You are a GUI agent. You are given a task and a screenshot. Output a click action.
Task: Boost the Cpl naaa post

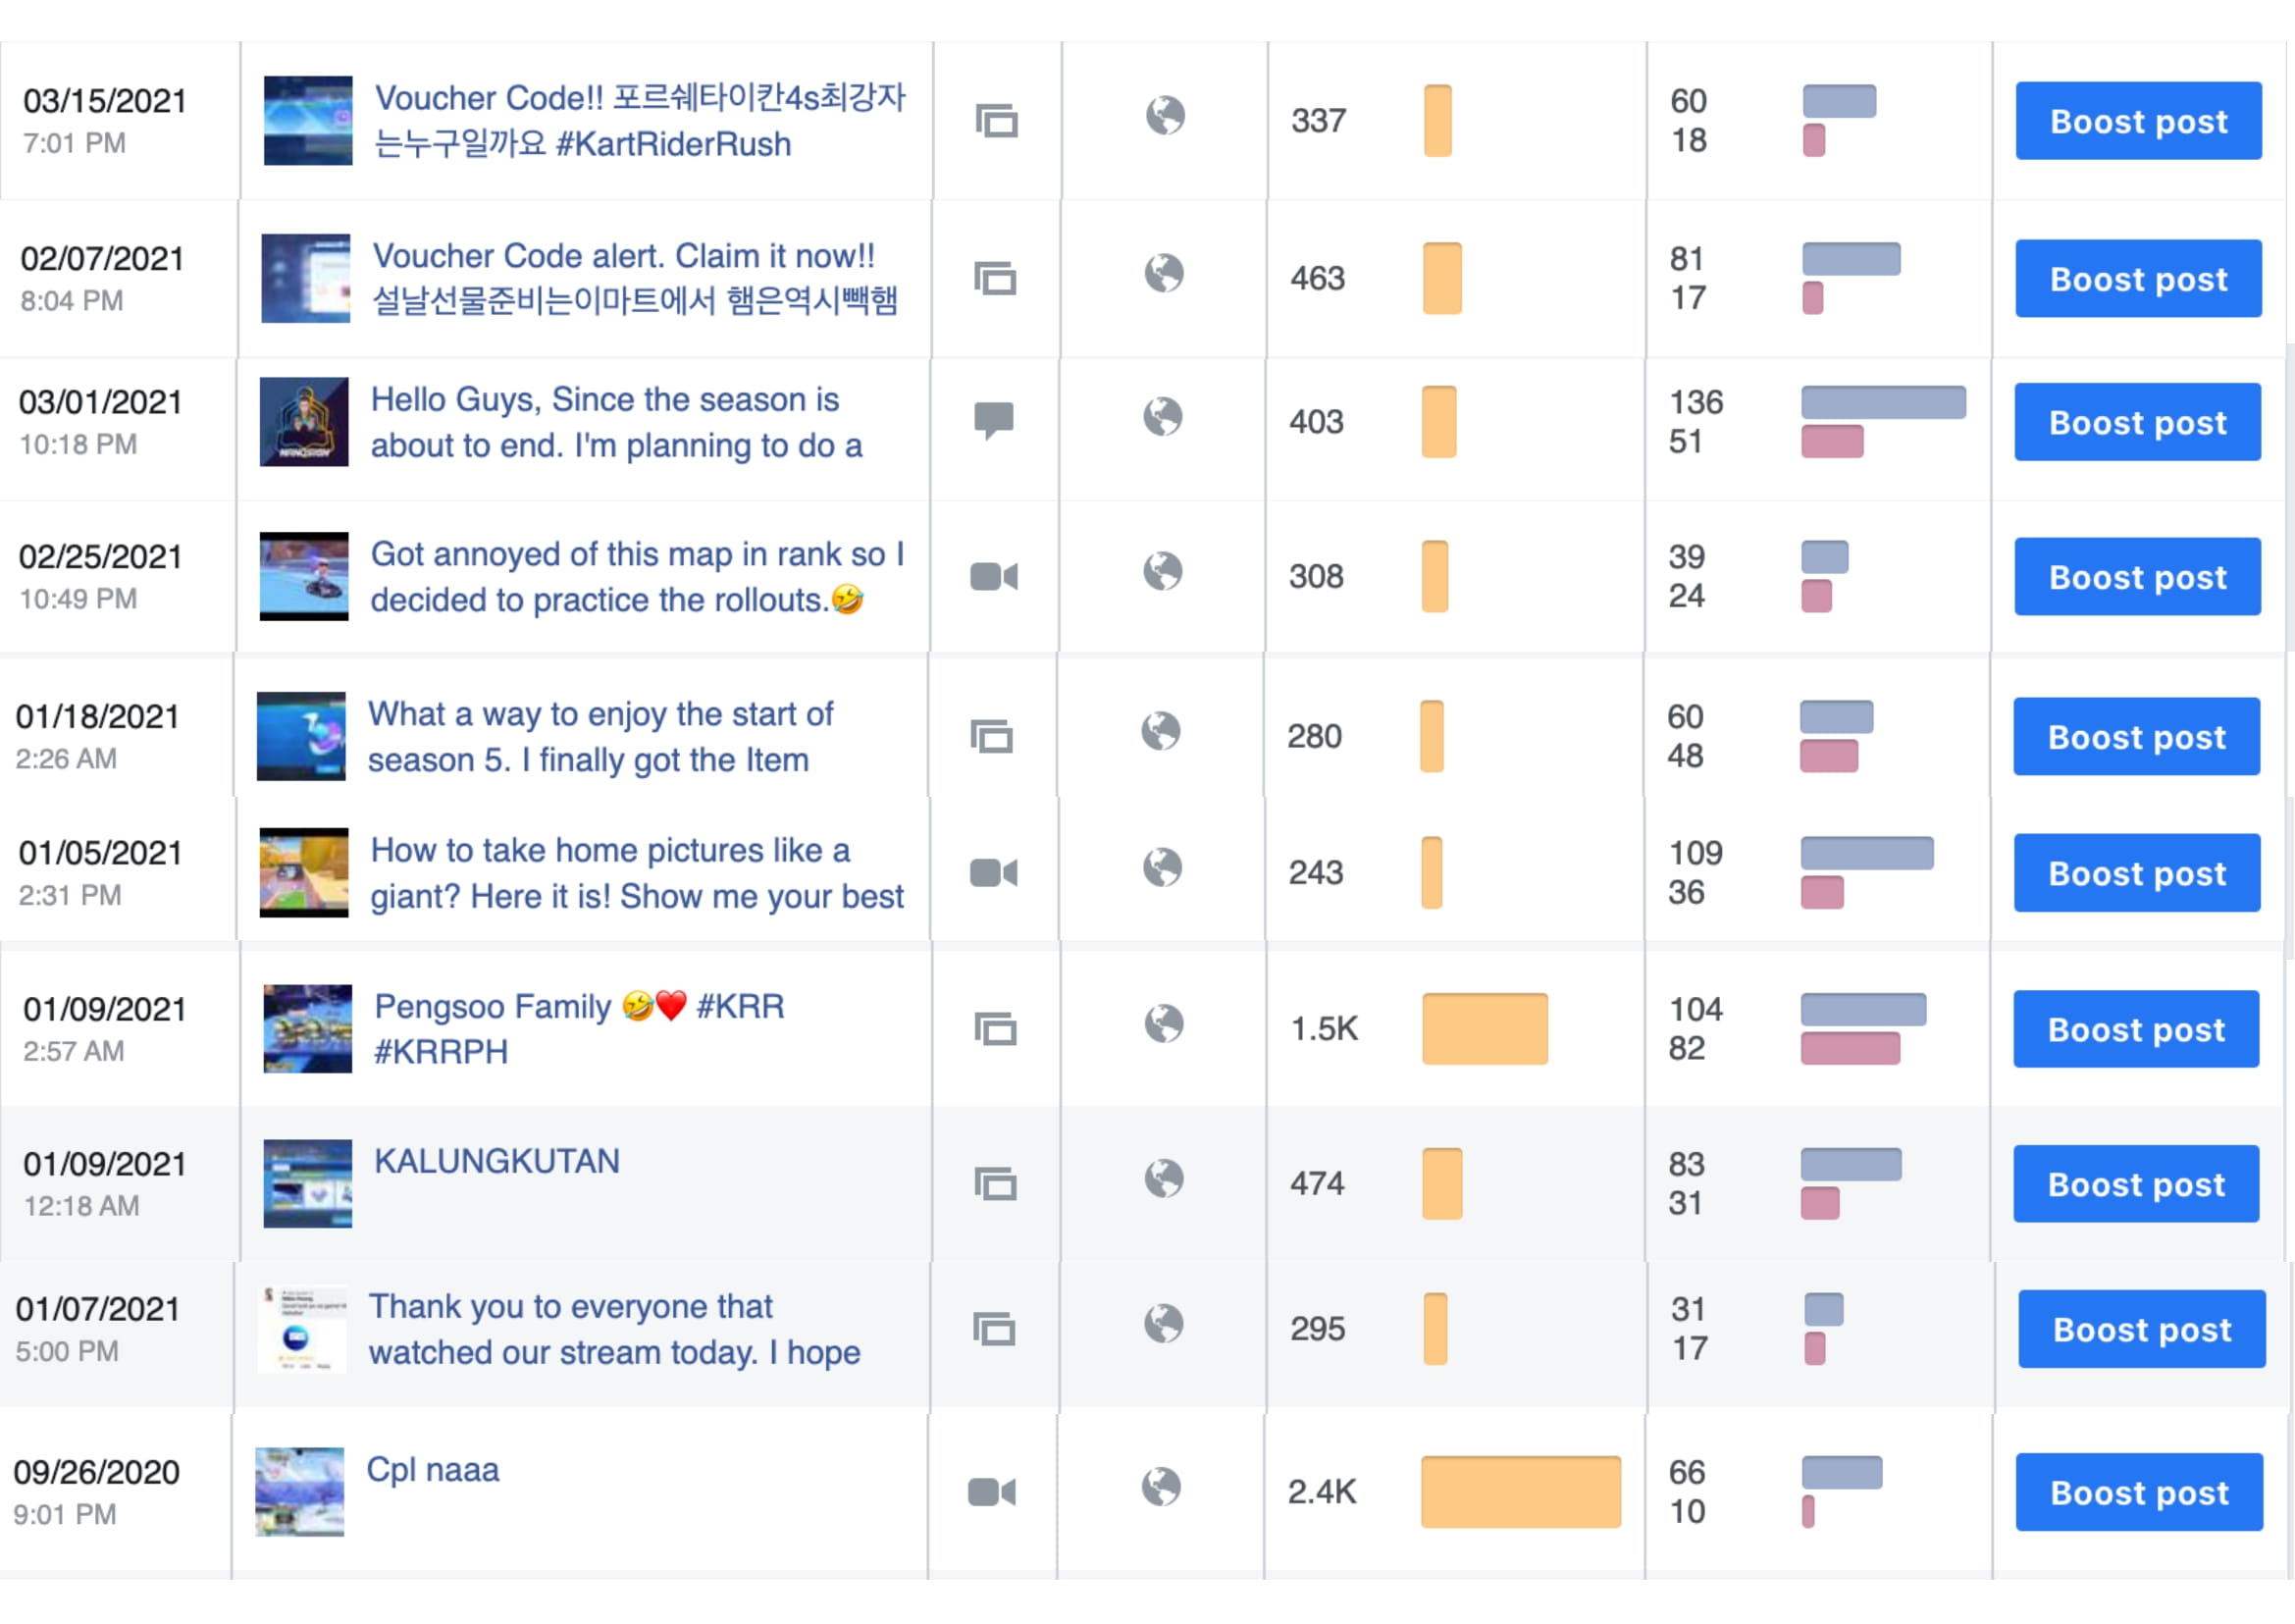point(2138,1492)
